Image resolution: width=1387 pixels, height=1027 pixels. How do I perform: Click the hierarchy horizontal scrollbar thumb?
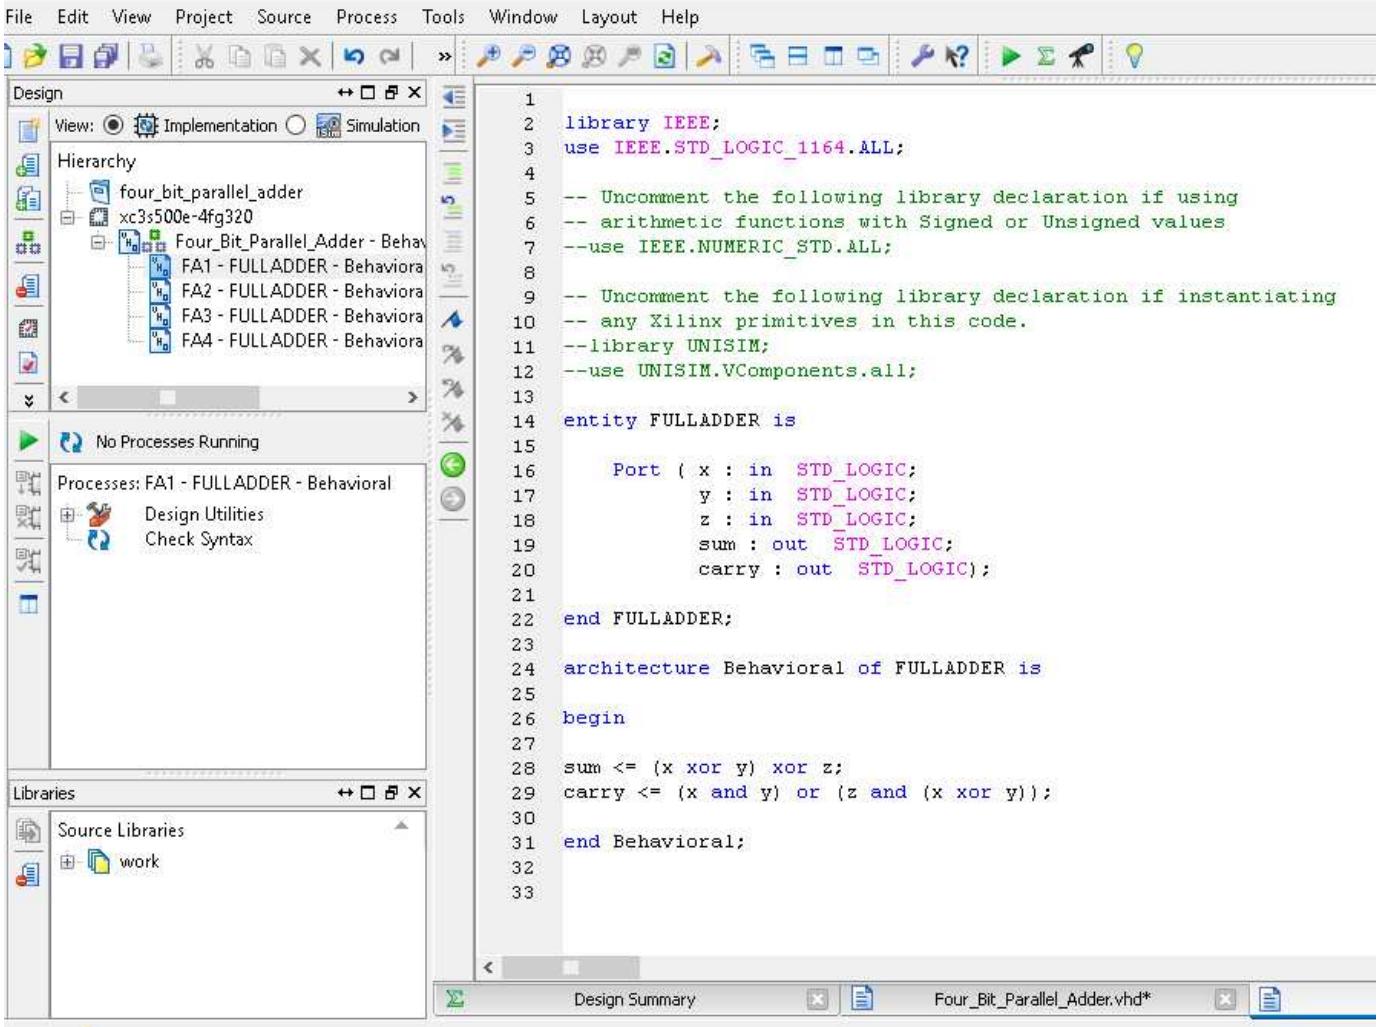pyautogui.click(x=169, y=397)
